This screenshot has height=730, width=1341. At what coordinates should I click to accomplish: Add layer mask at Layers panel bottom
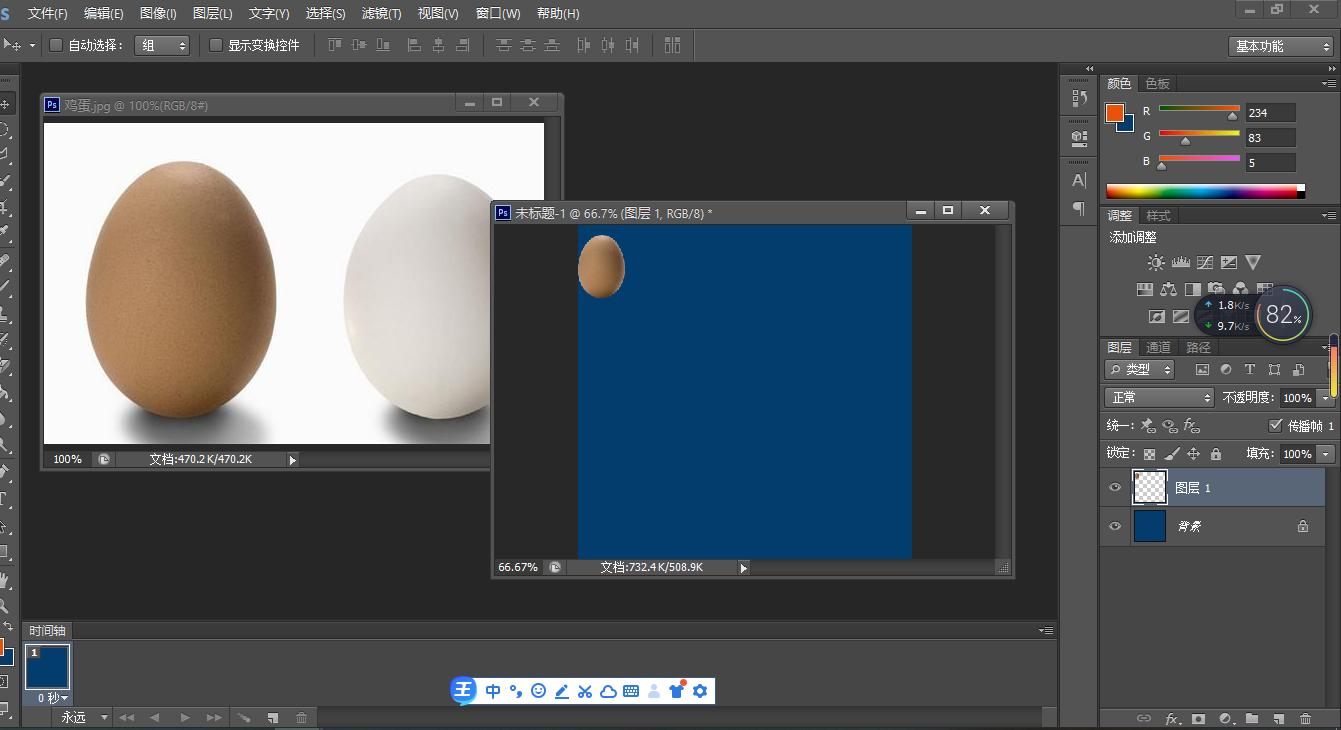(x=1199, y=719)
